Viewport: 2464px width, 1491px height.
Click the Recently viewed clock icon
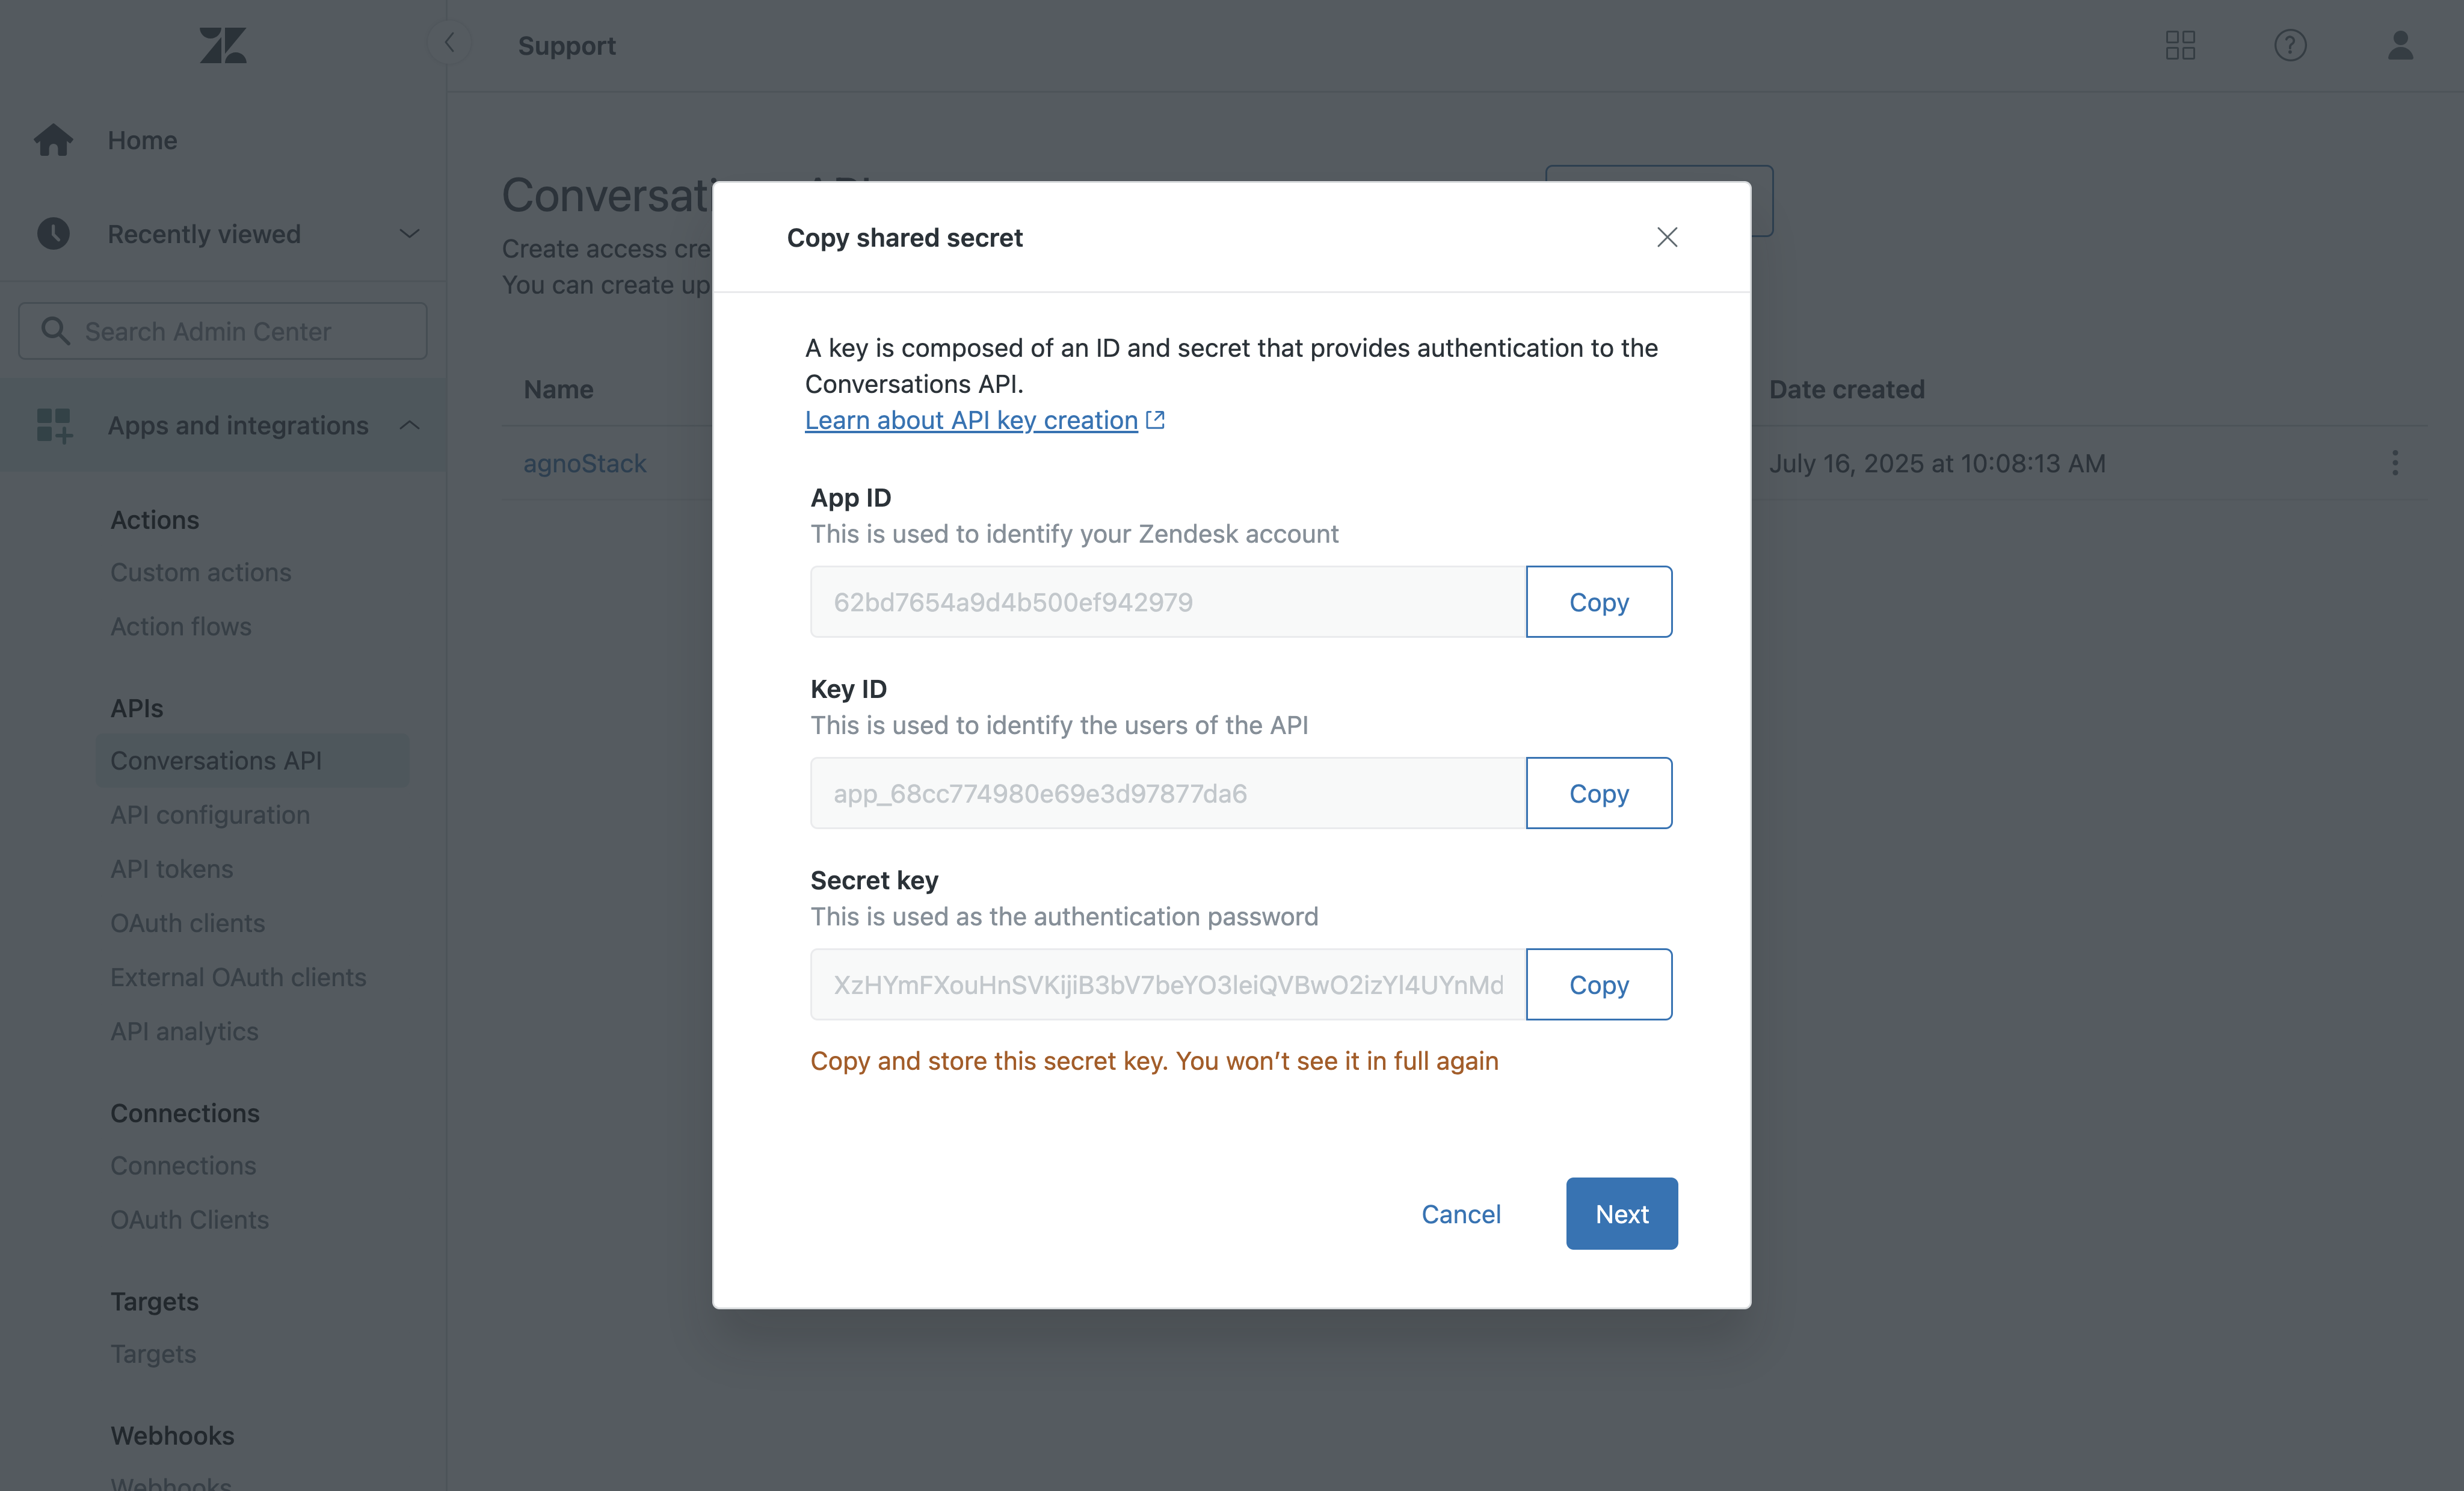tap(53, 233)
